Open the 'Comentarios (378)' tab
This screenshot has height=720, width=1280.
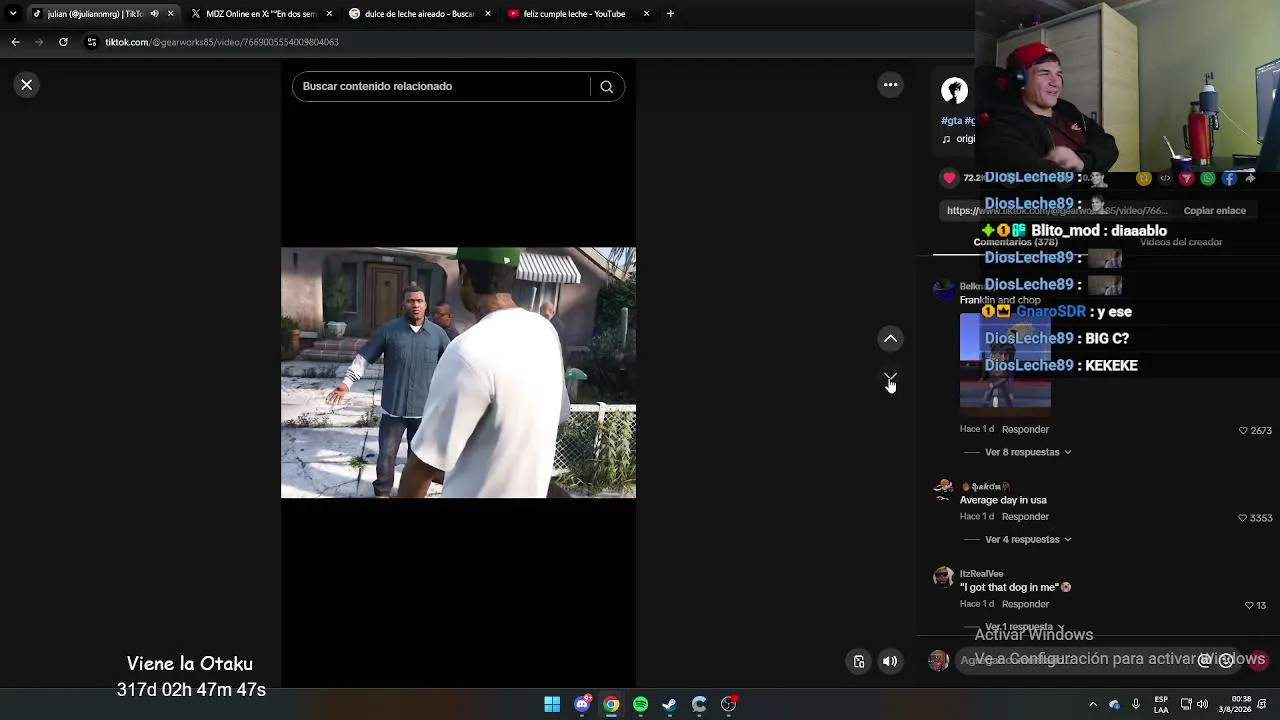(x=1015, y=242)
